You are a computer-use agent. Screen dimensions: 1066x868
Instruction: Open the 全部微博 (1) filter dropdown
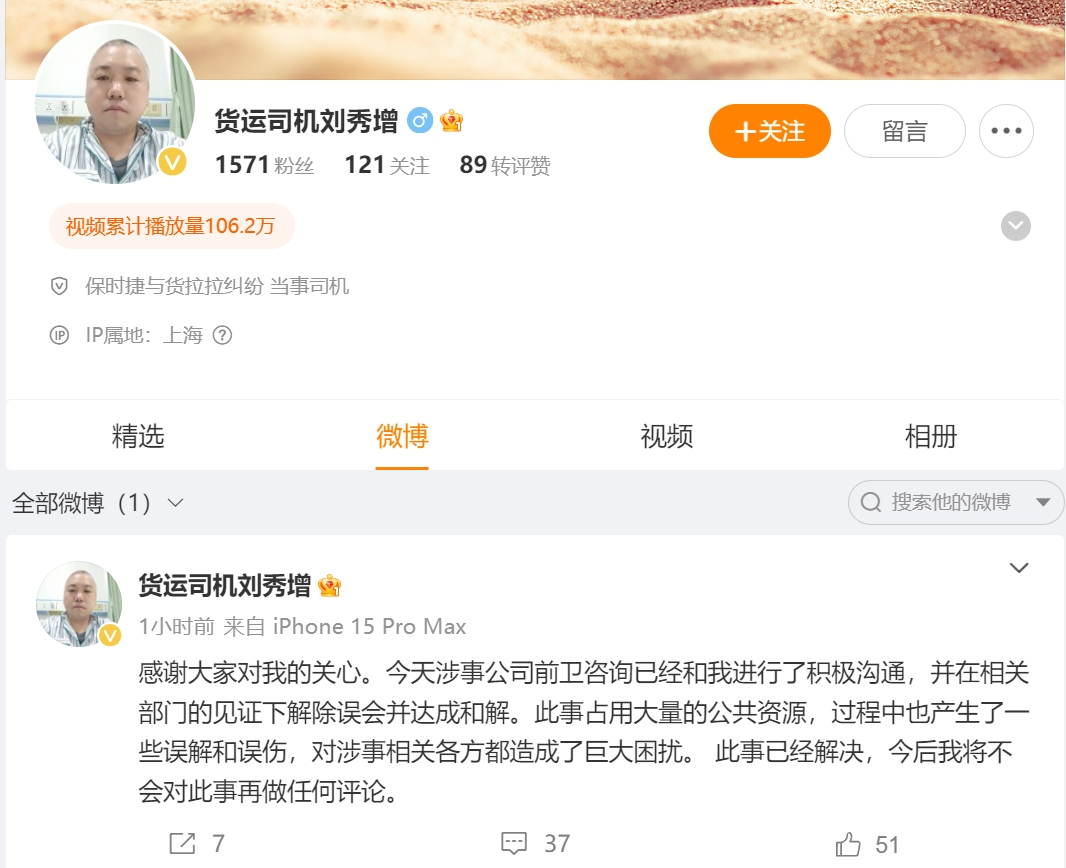[98, 503]
